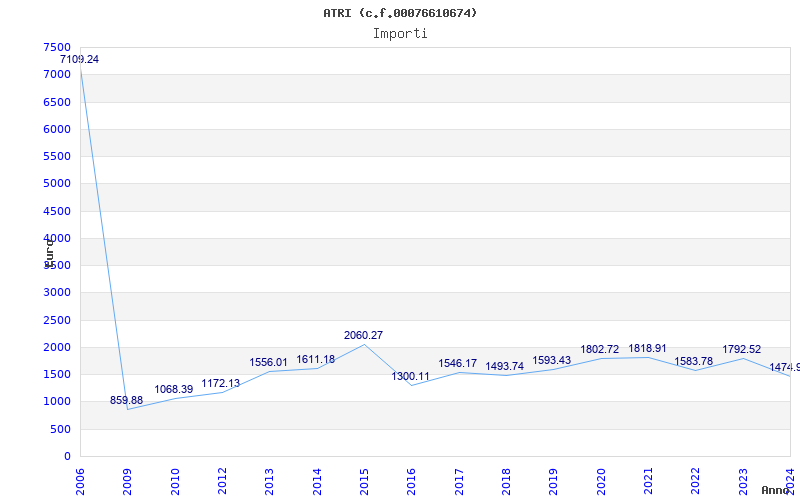Click the 1556.01 data label
This screenshot has height=500, width=800.
(268, 363)
